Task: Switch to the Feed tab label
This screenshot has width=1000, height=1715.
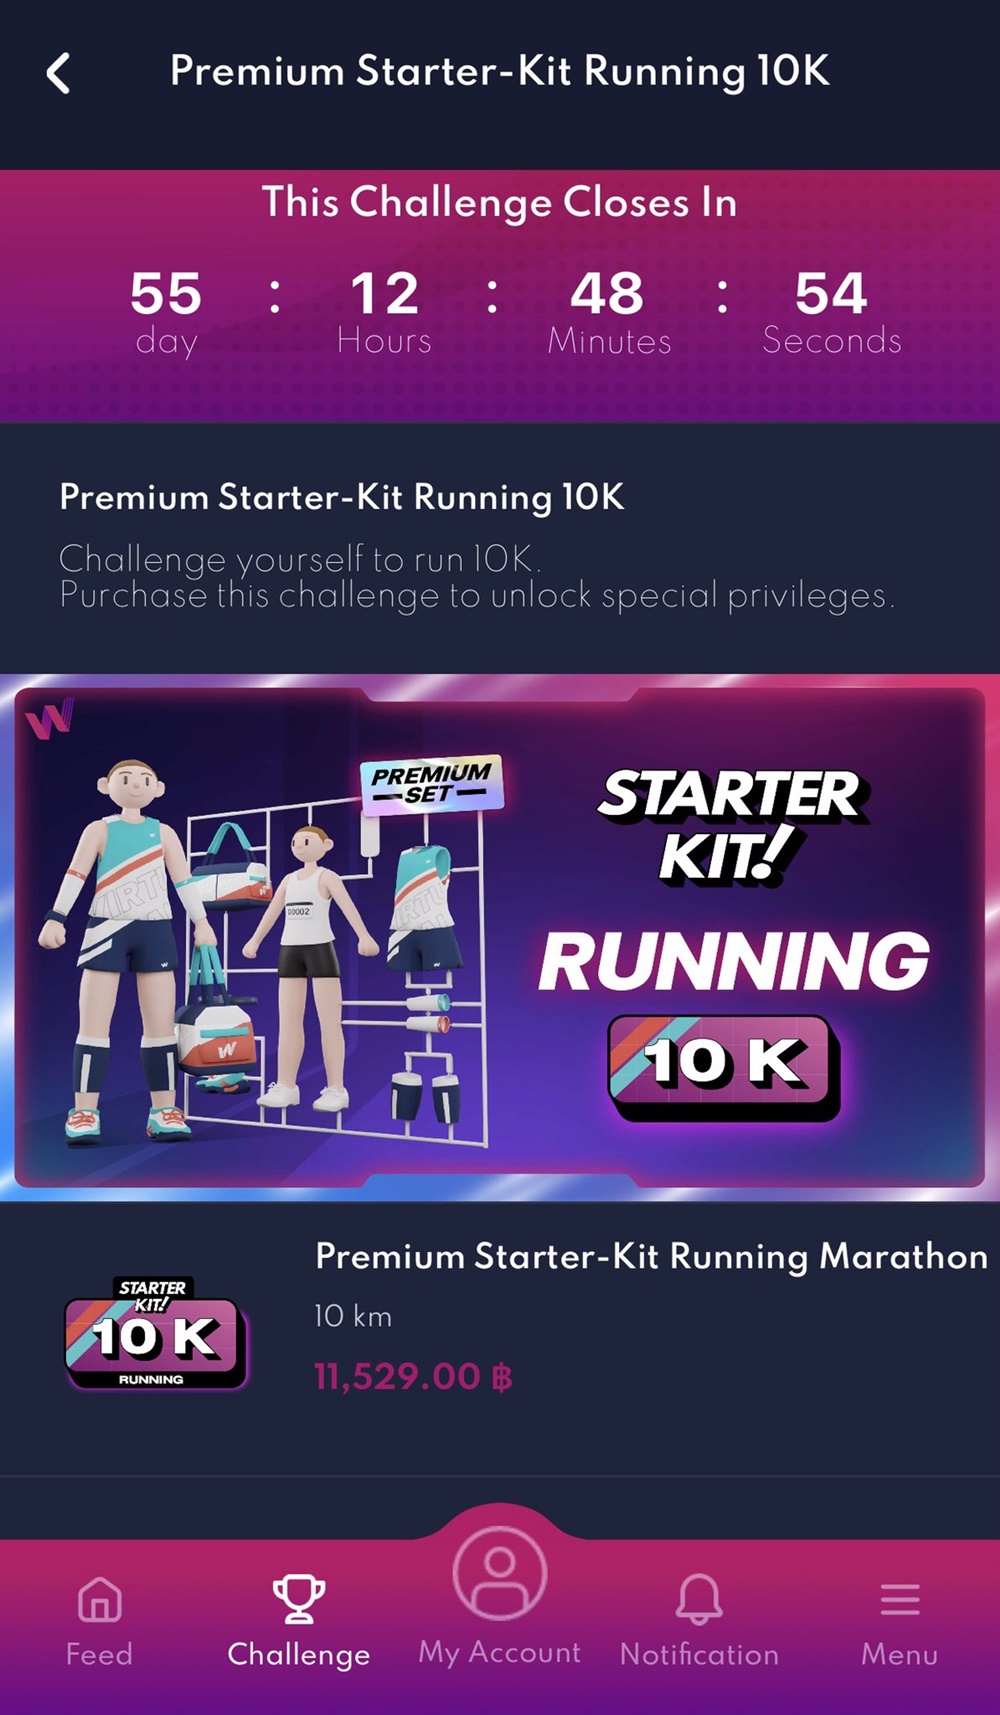Action: point(99,1654)
